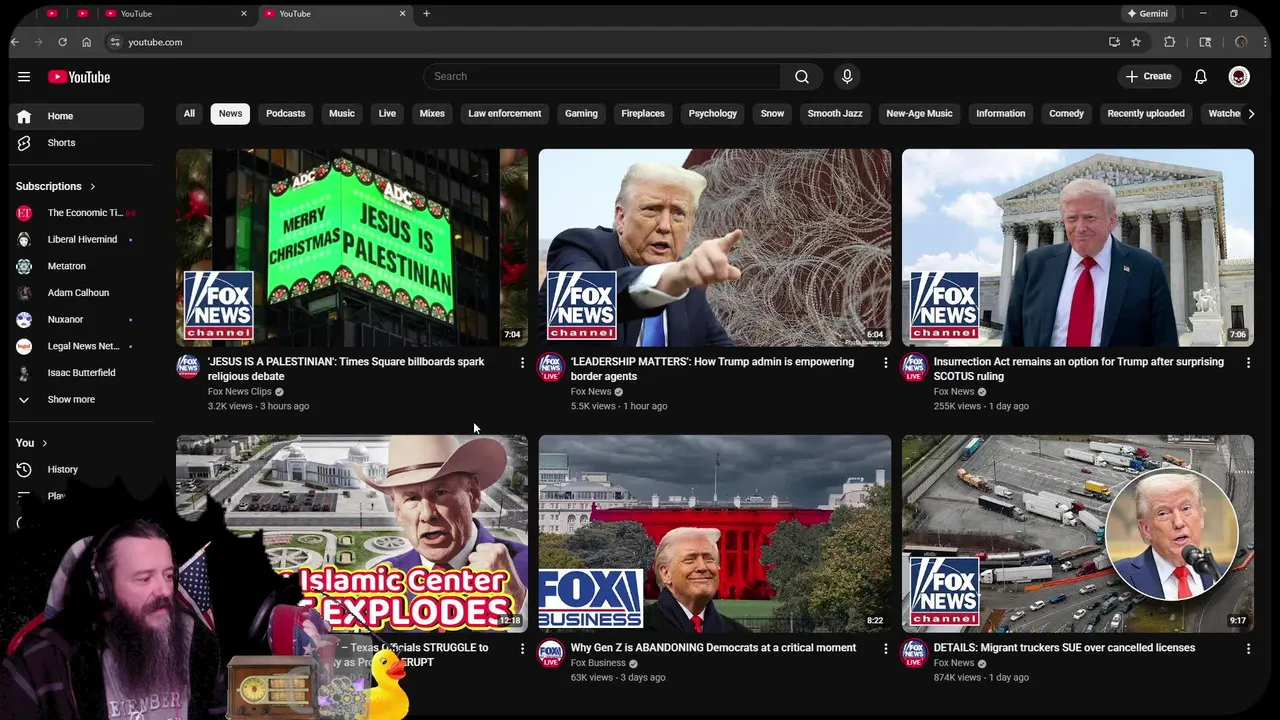Select the Comedy filter chip
Screen dimensions: 1280x720
pyautogui.click(x=1066, y=114)
